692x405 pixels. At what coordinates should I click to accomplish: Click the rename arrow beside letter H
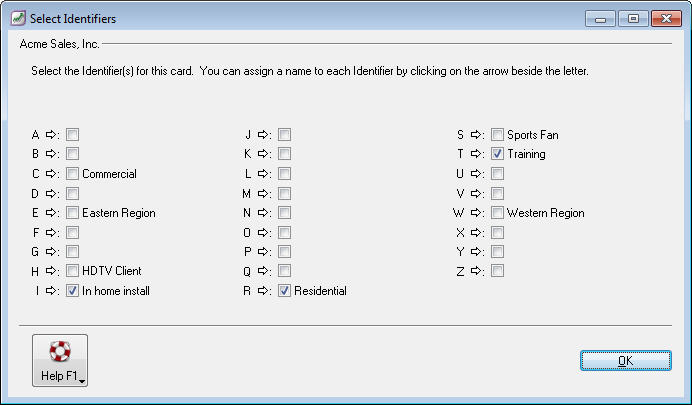pyautogui.click(x=51, y=270)
